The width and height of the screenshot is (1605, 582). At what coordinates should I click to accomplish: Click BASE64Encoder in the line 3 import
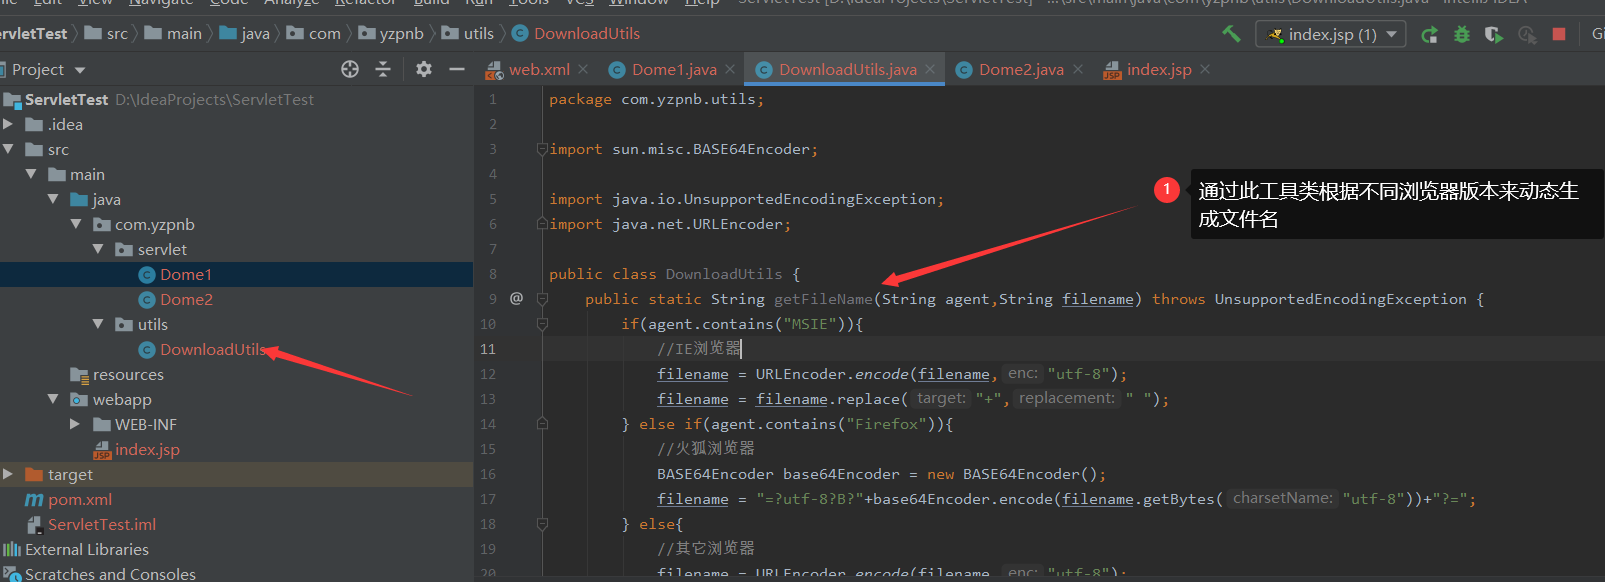[x=751, y=149]
